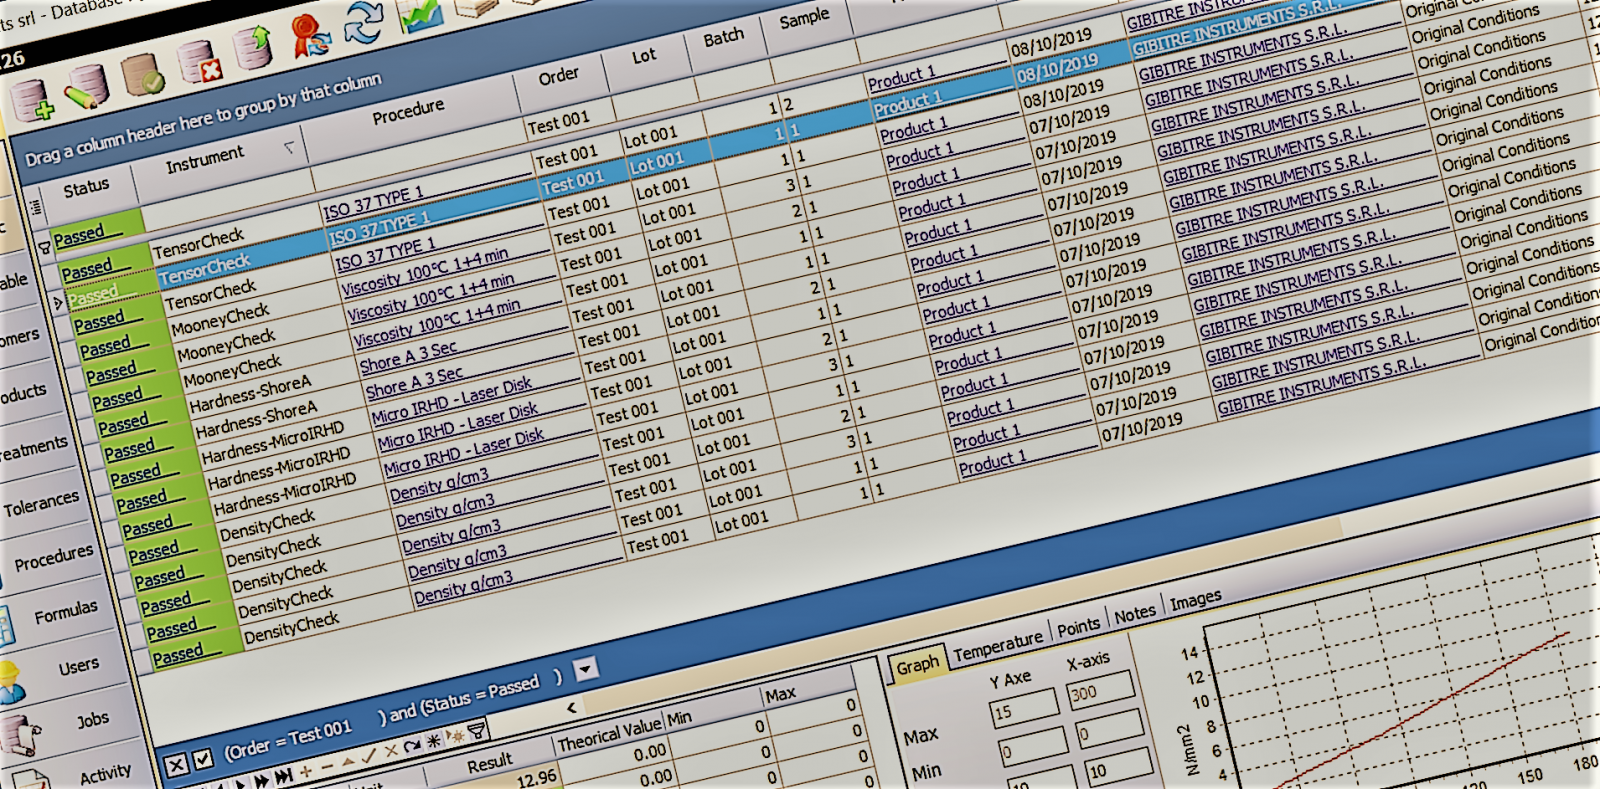Click Test 001 in the Order filter row
The width and height of the screenshot is (1600, 789).
click(559, 123)
